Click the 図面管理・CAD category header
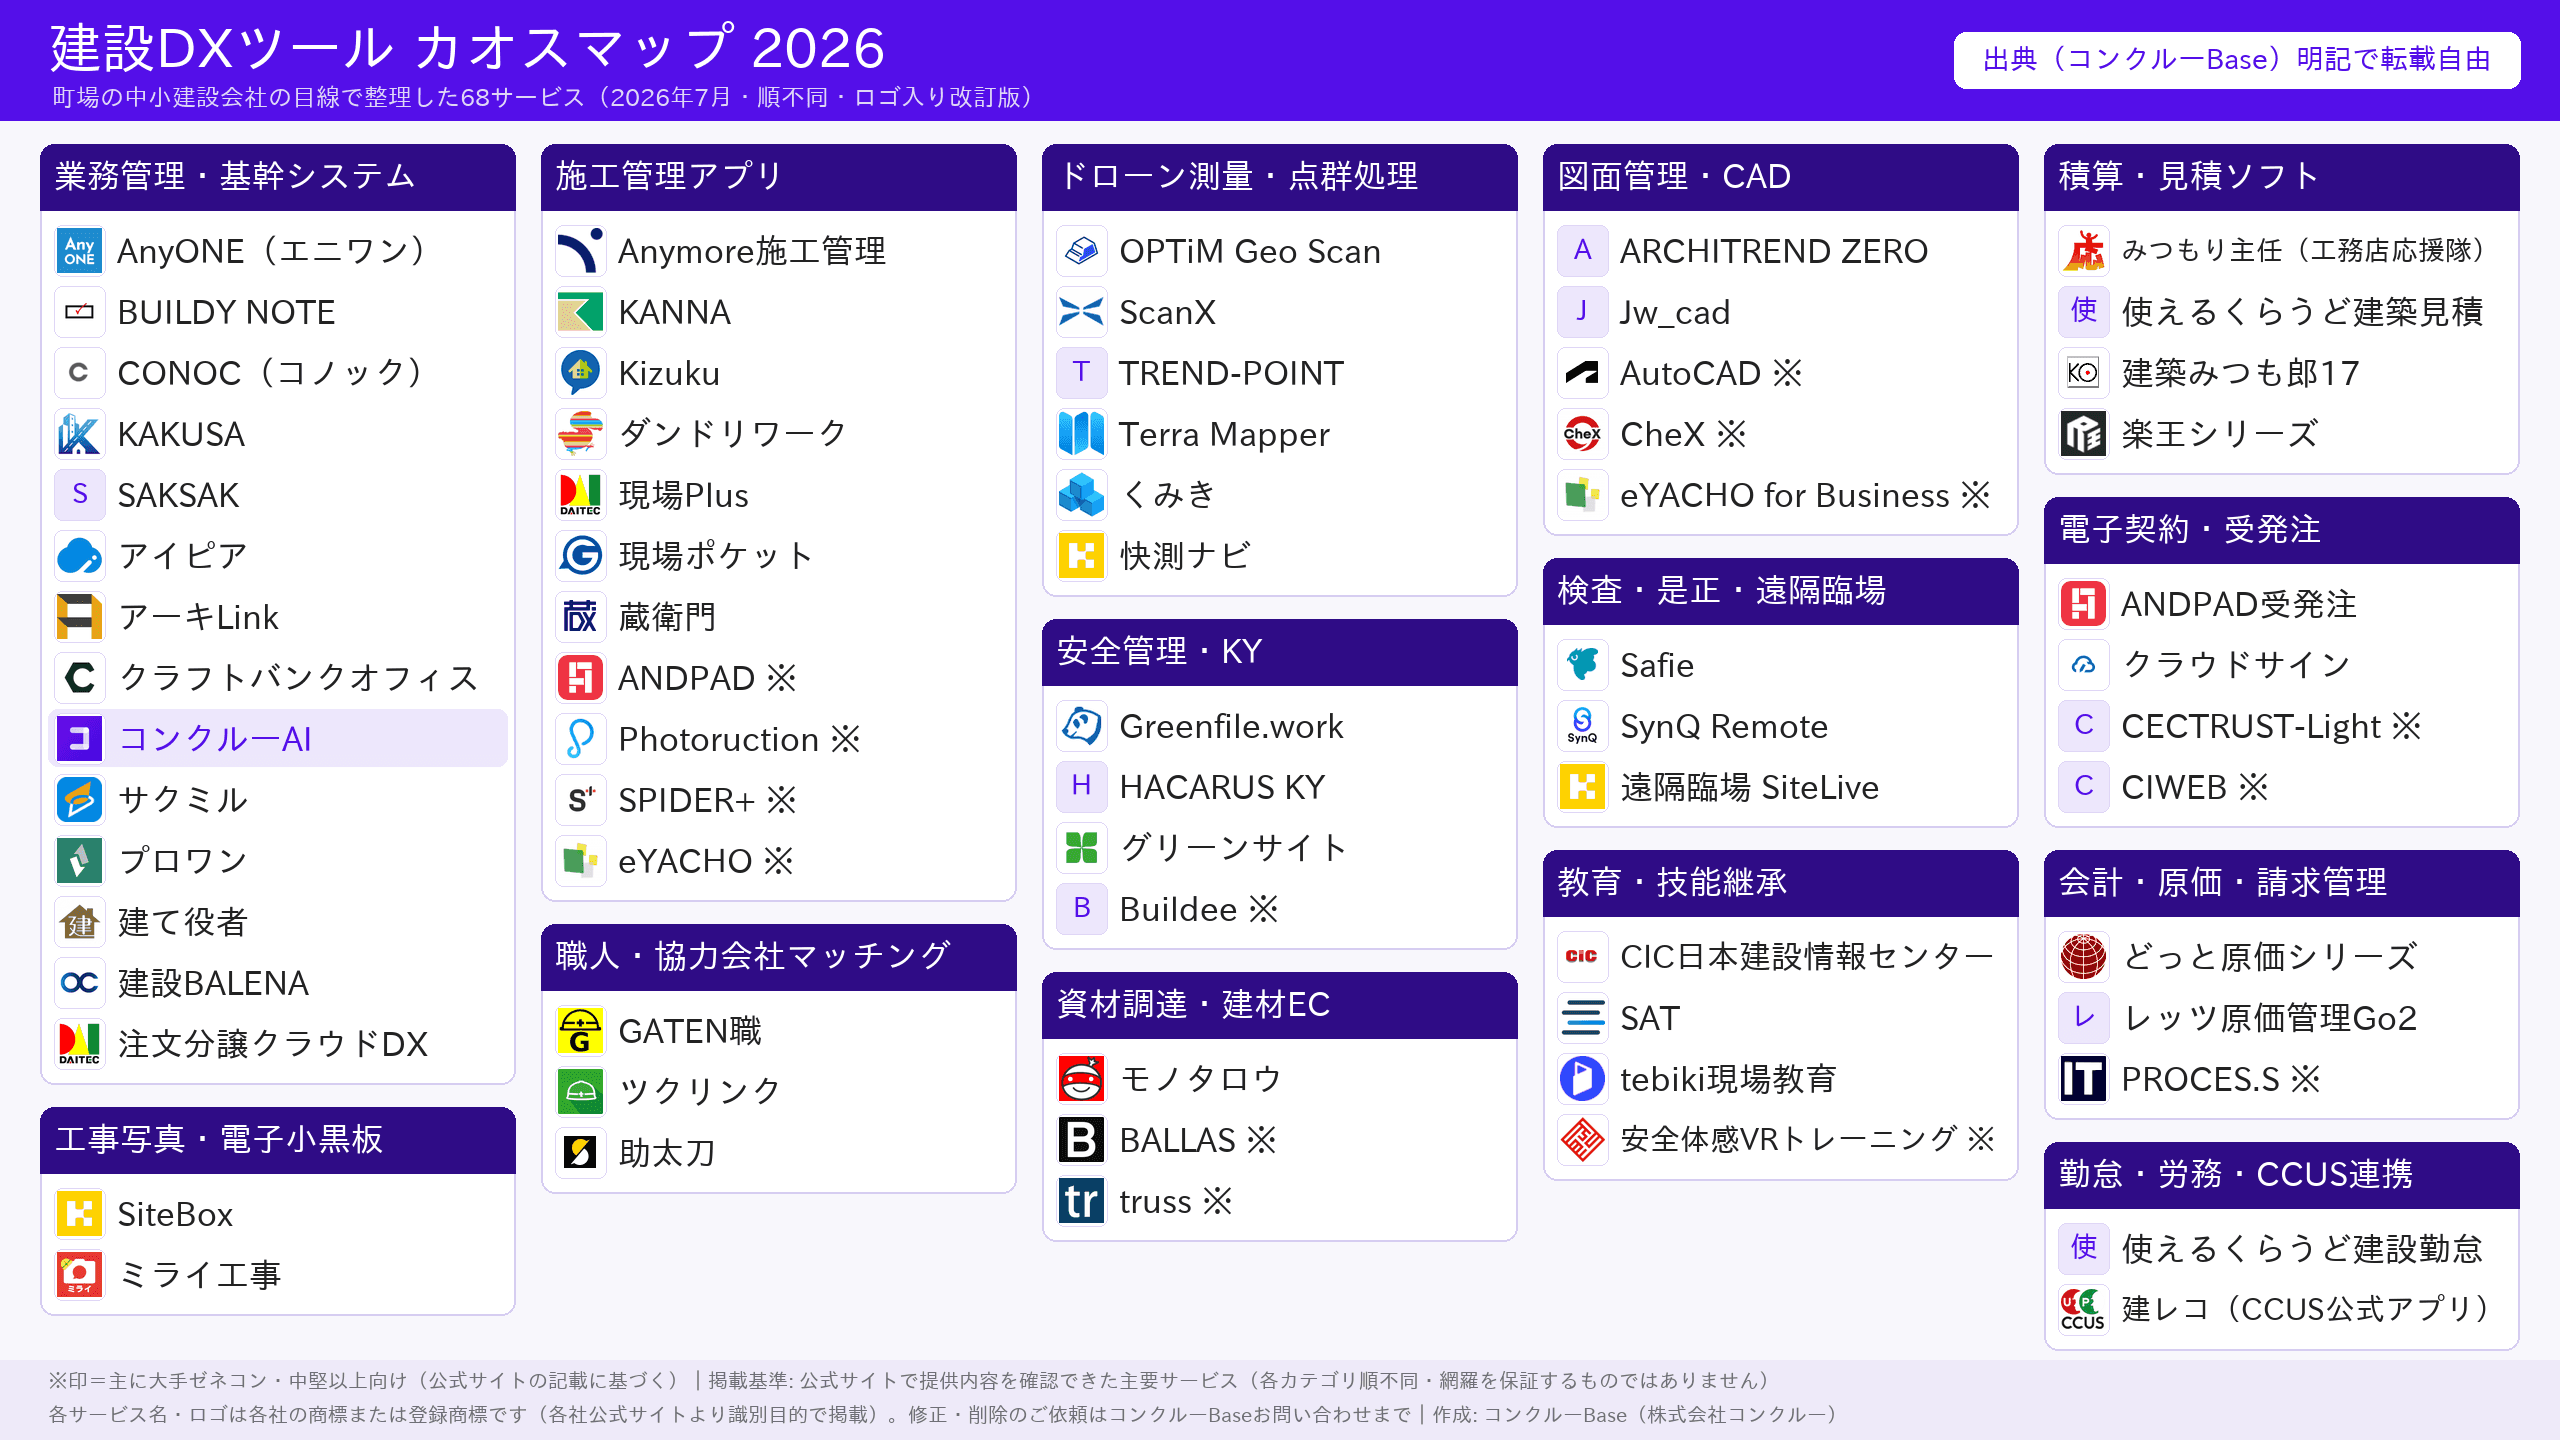This screenshot has width=2560, height=1440. point(1781,177)
